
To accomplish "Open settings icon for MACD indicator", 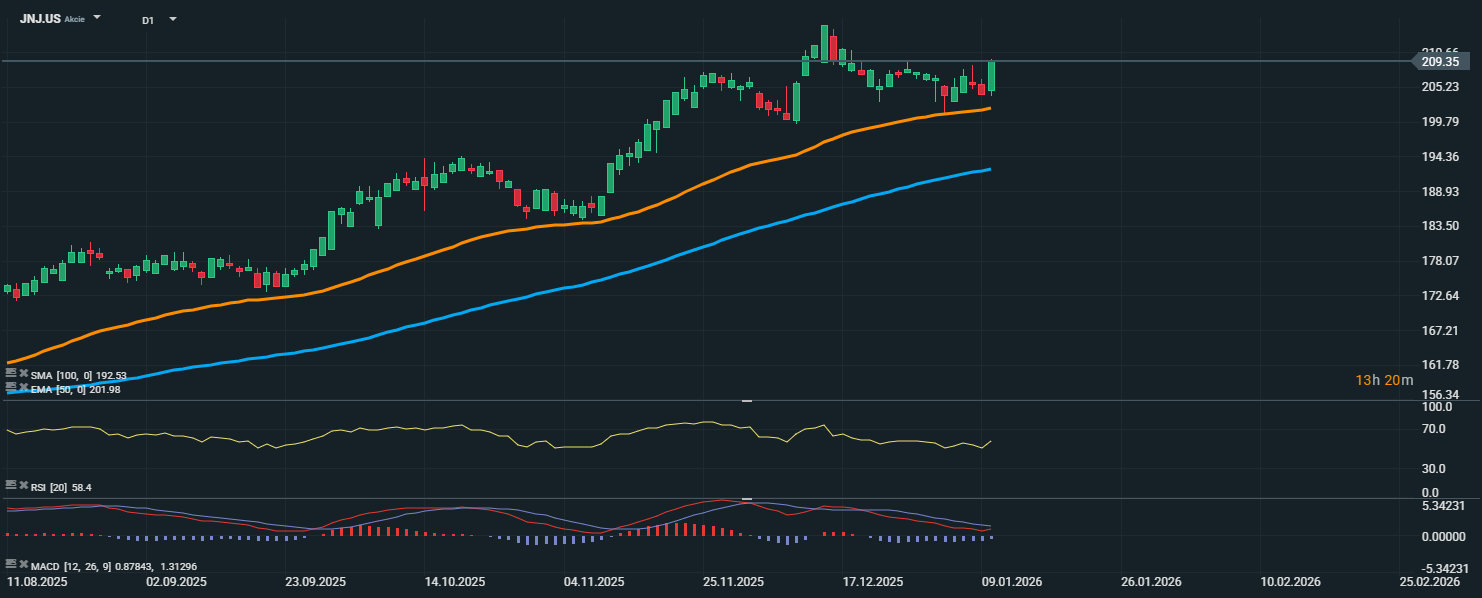I will (x=11, y=565).
